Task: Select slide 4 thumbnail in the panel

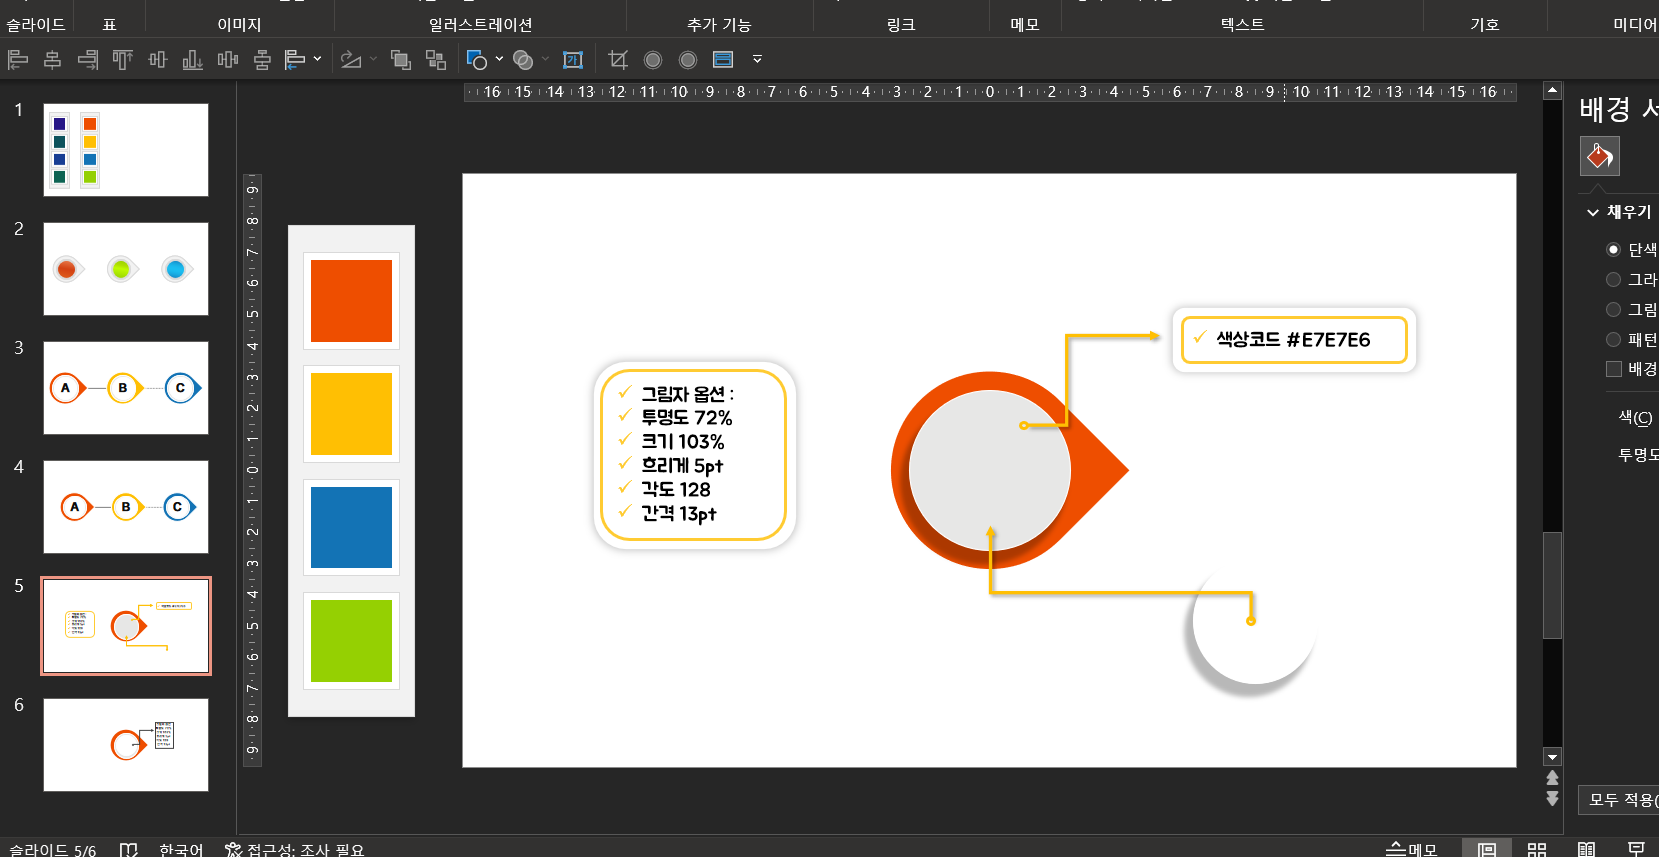Action: pyautogui.click(x=126, y=507)
